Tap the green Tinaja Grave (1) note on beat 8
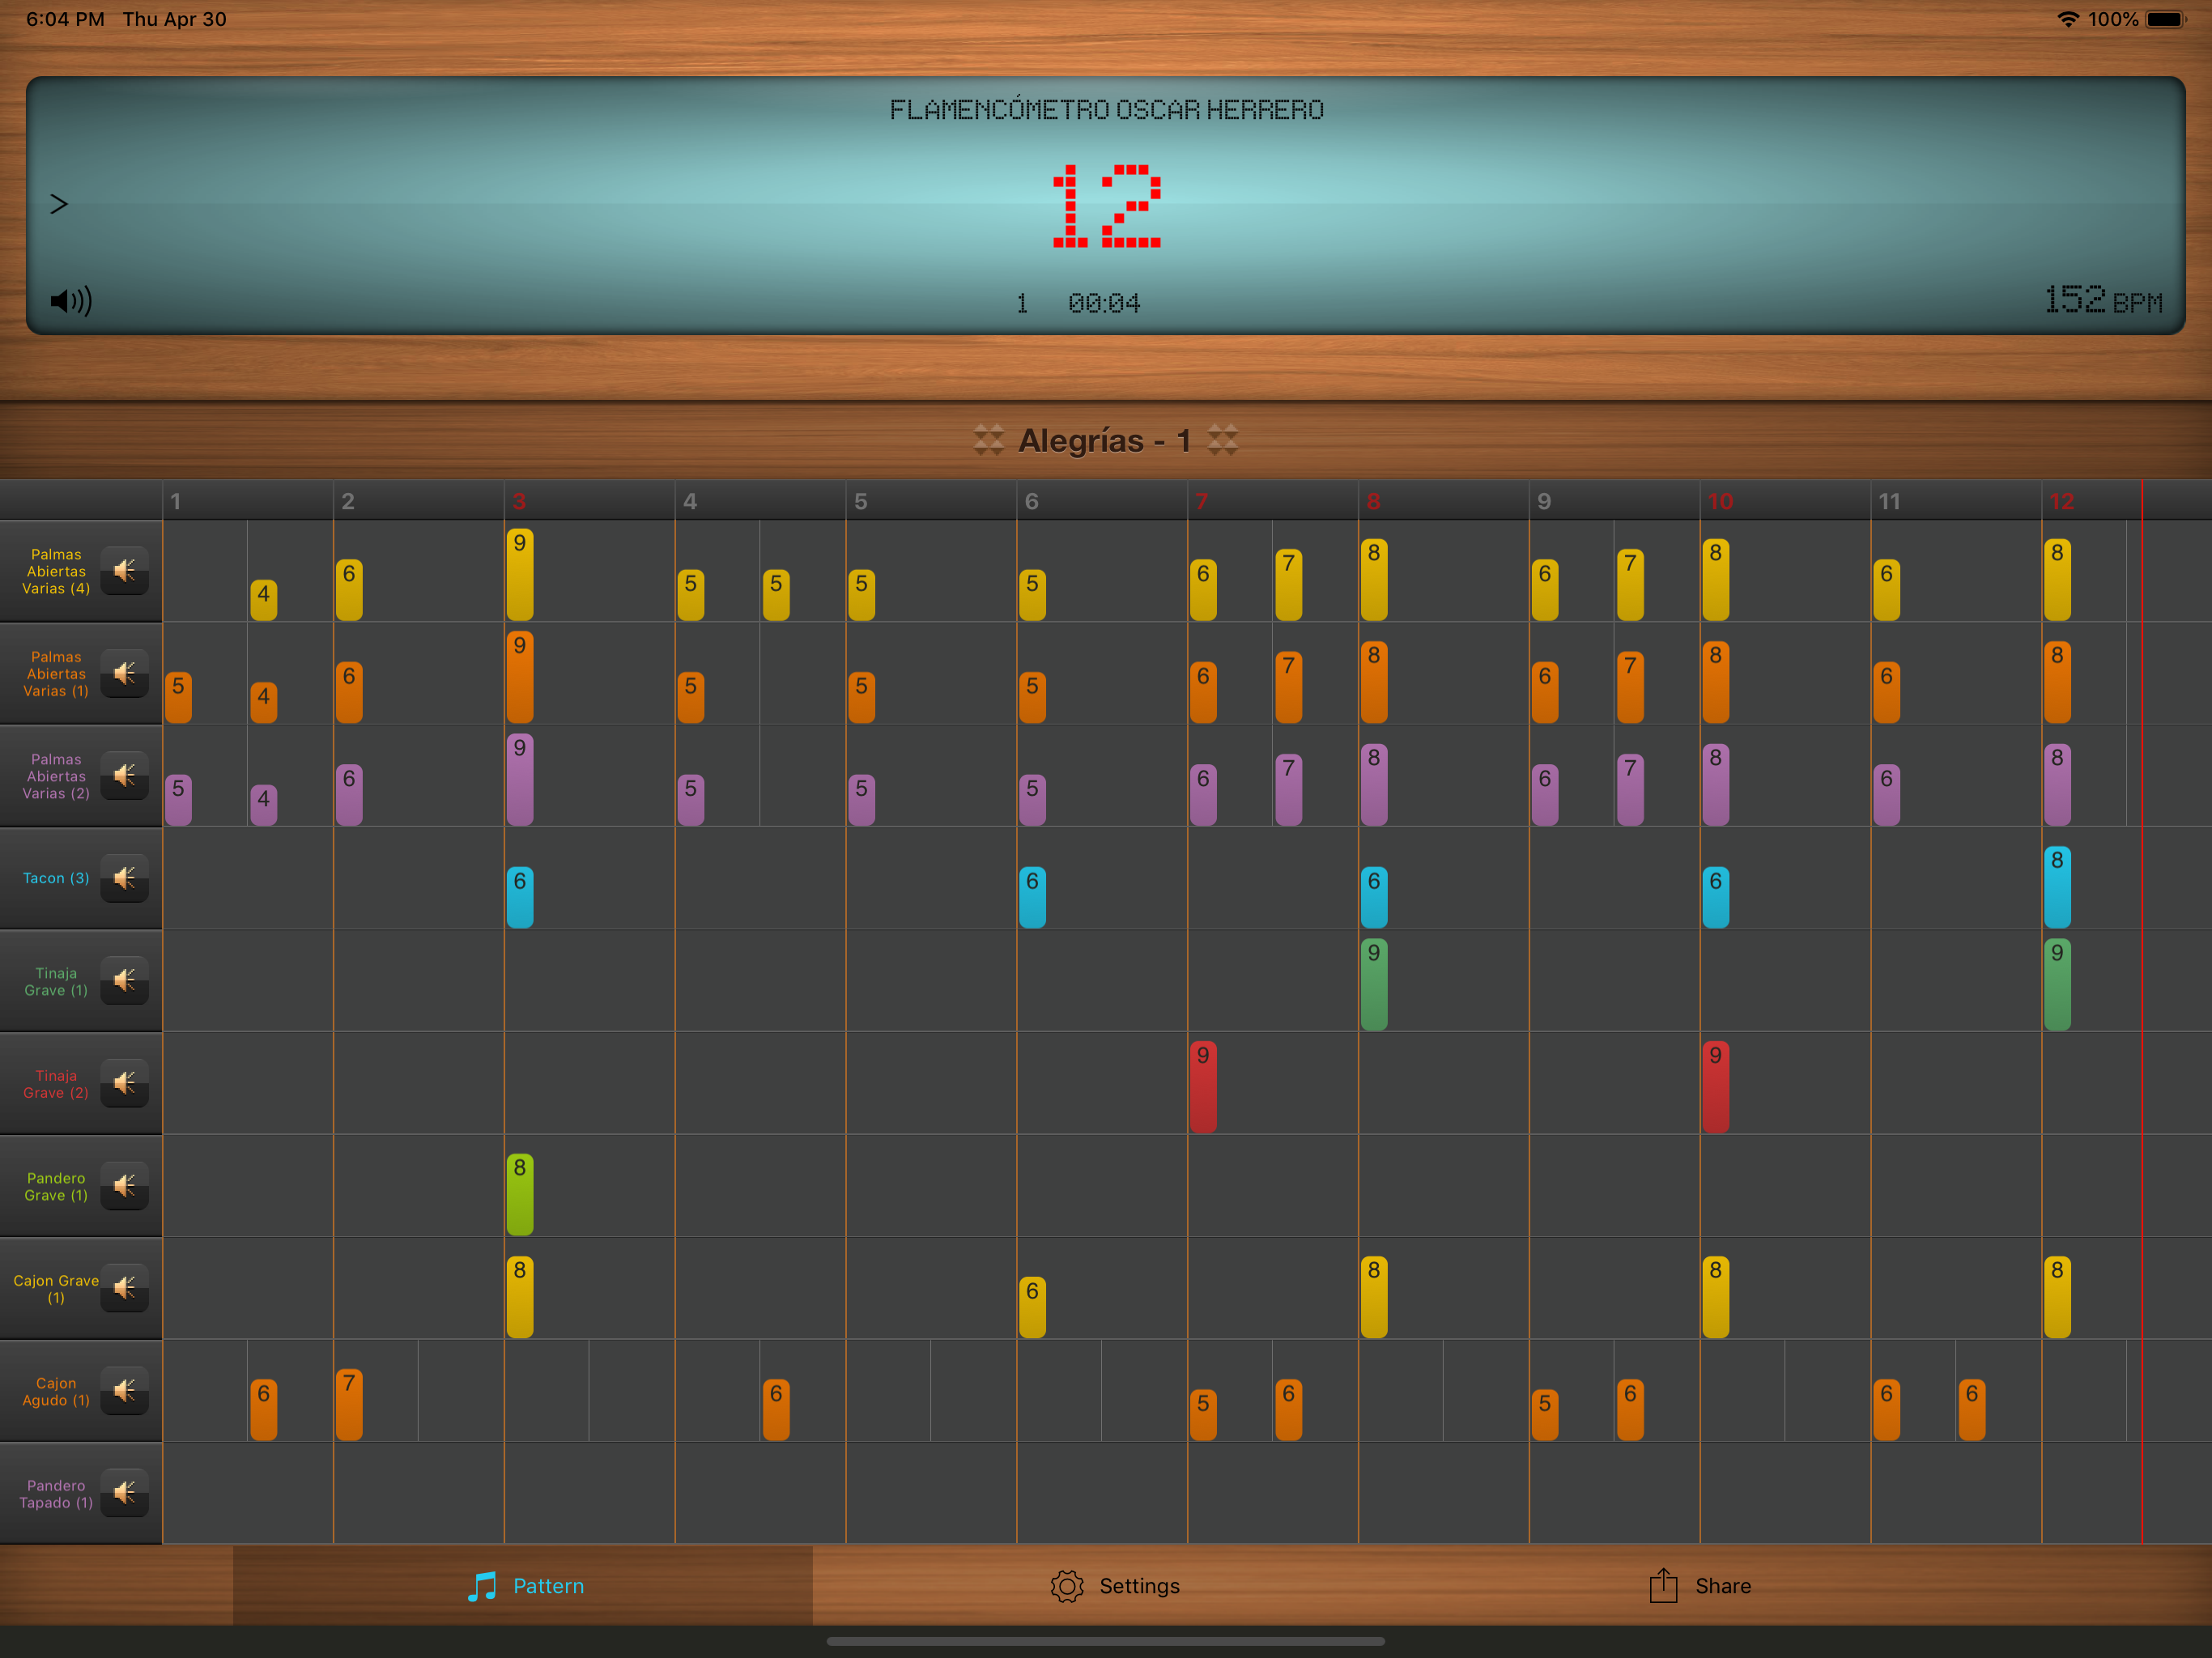The width and height of the screenshot is (2212, 1658). (x=1374, y=984)
